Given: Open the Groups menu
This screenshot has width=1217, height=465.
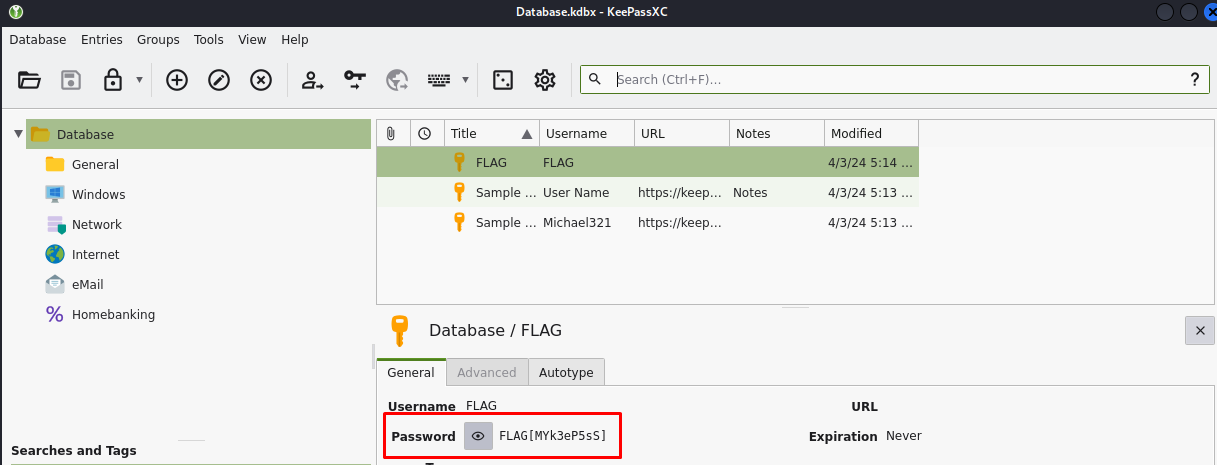Looking at the screenshot, I should [x=158, y=40].
